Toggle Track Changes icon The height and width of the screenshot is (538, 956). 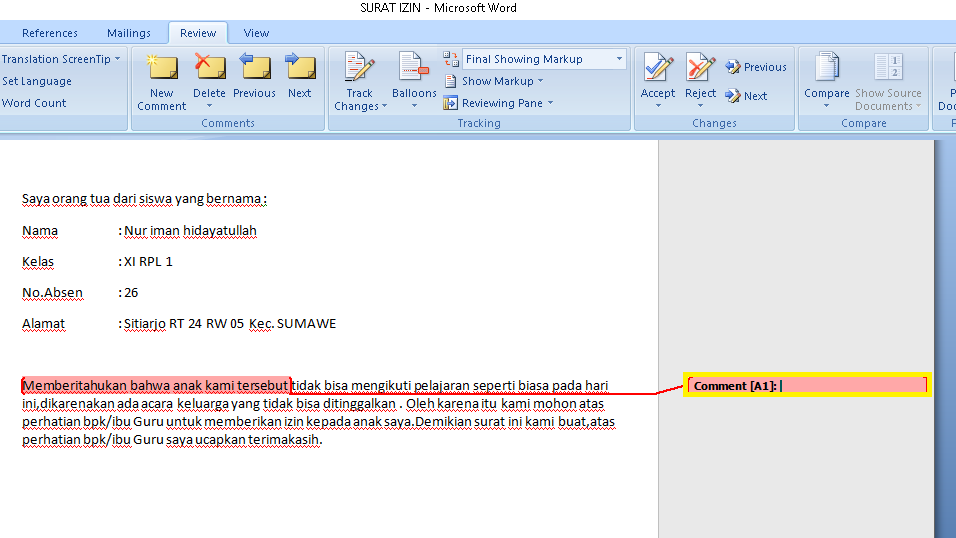[x=359, y=69]
